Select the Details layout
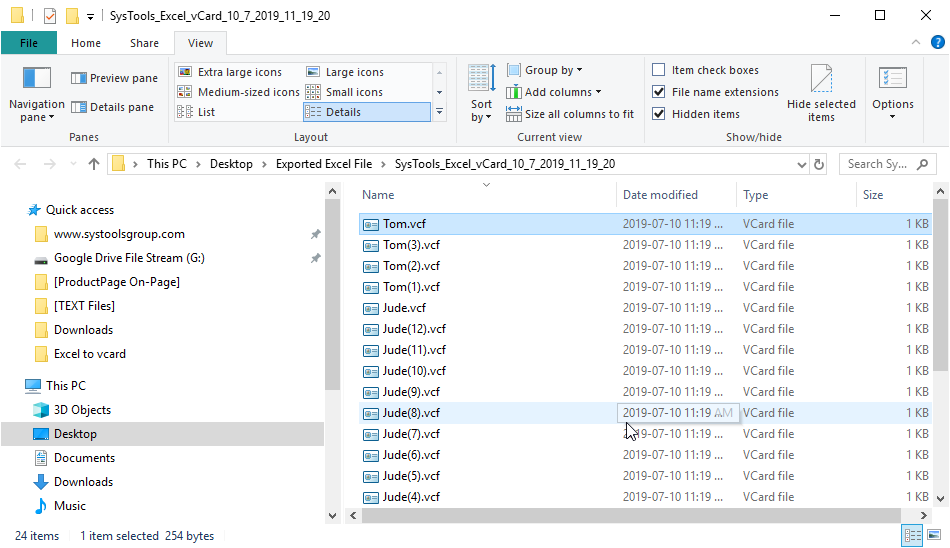Viewport: 950px width, 548px height. pyautogui.click(x=367, y=112)
